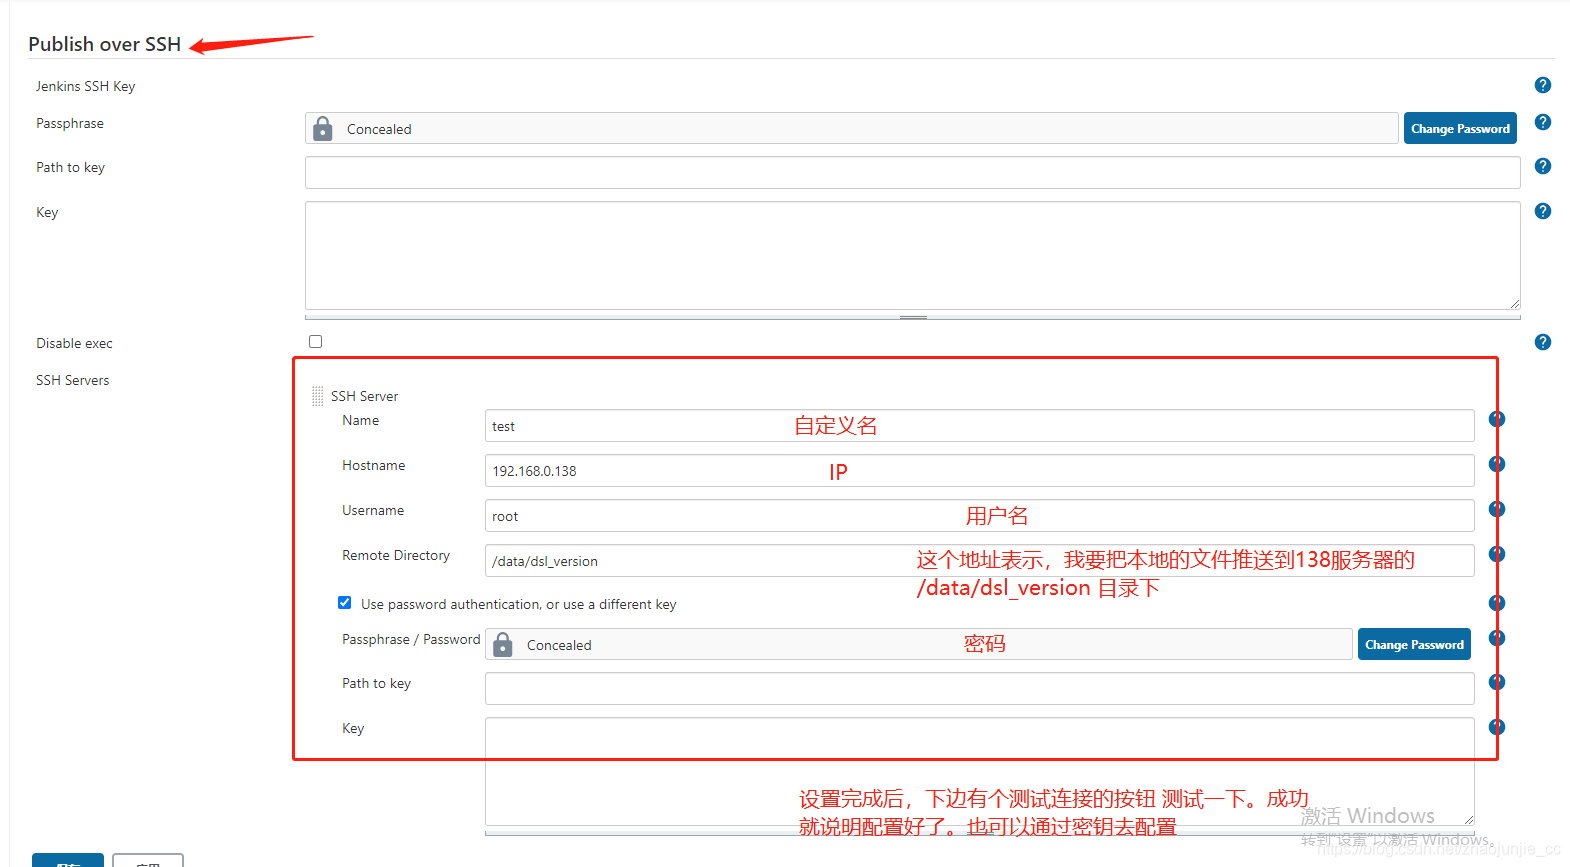Open help icon for top Key textarea

[x=1543, y=211]
